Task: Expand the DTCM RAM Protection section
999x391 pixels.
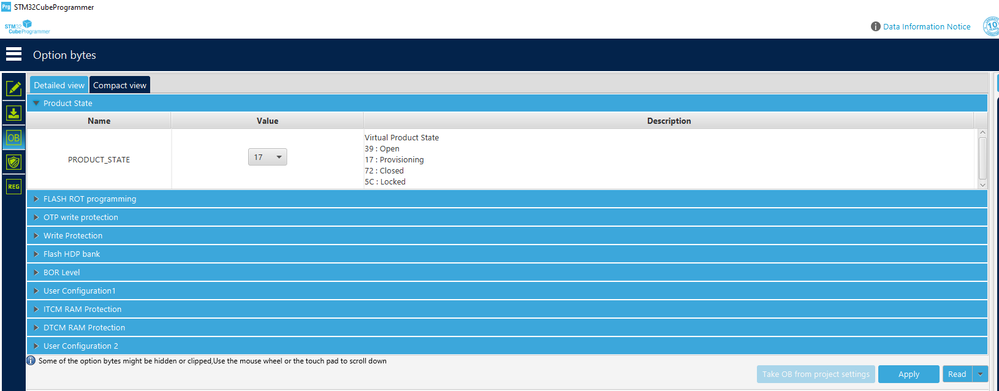Action: 507,327
